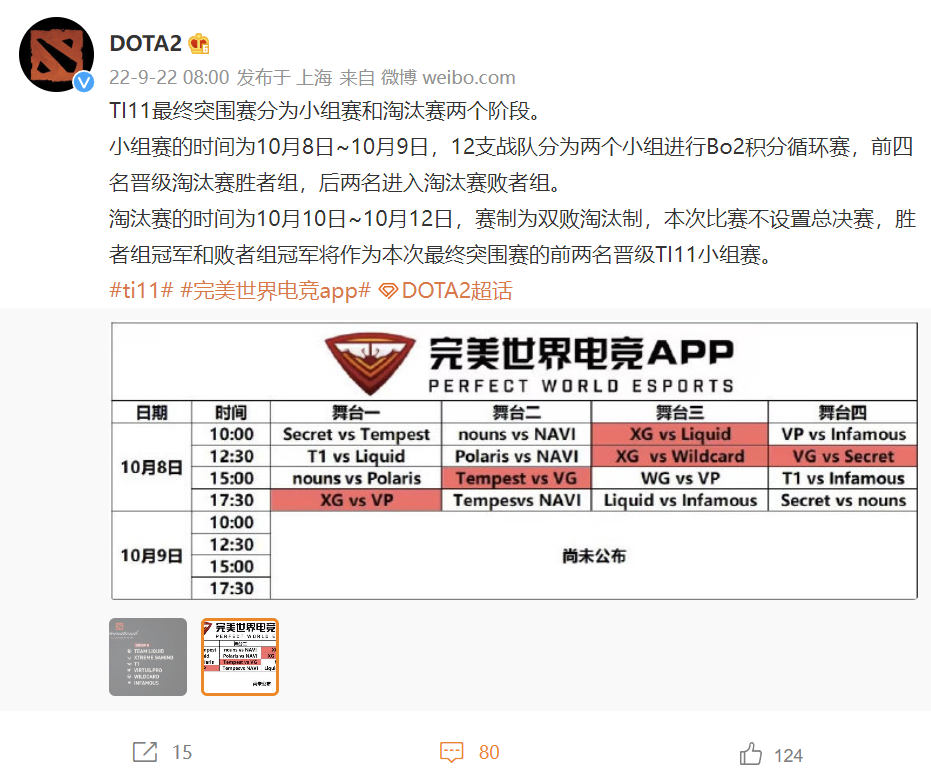Click the 10月9日 date cell
Image resolution: width=931 pixels, height=772 pixels.
point(151,555)
